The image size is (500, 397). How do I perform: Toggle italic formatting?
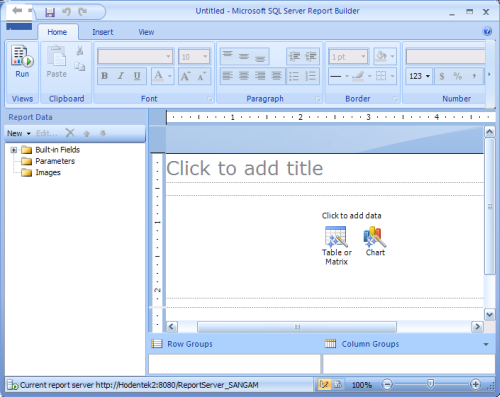point(121,76)
